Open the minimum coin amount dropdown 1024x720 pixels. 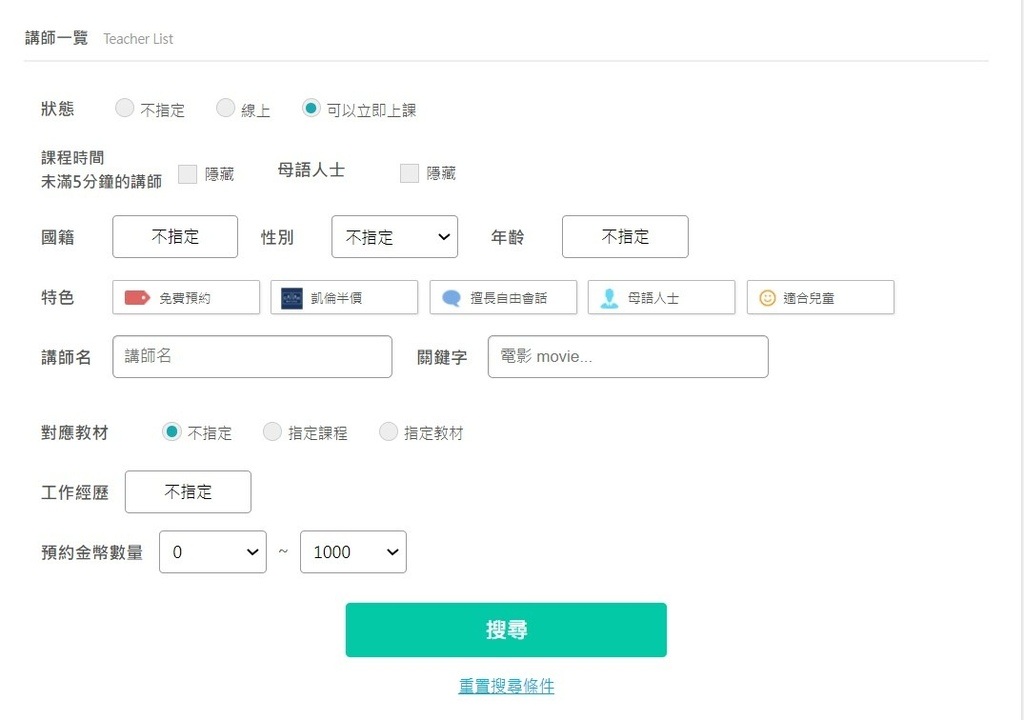pyautogui.click(x=213, y=552)
